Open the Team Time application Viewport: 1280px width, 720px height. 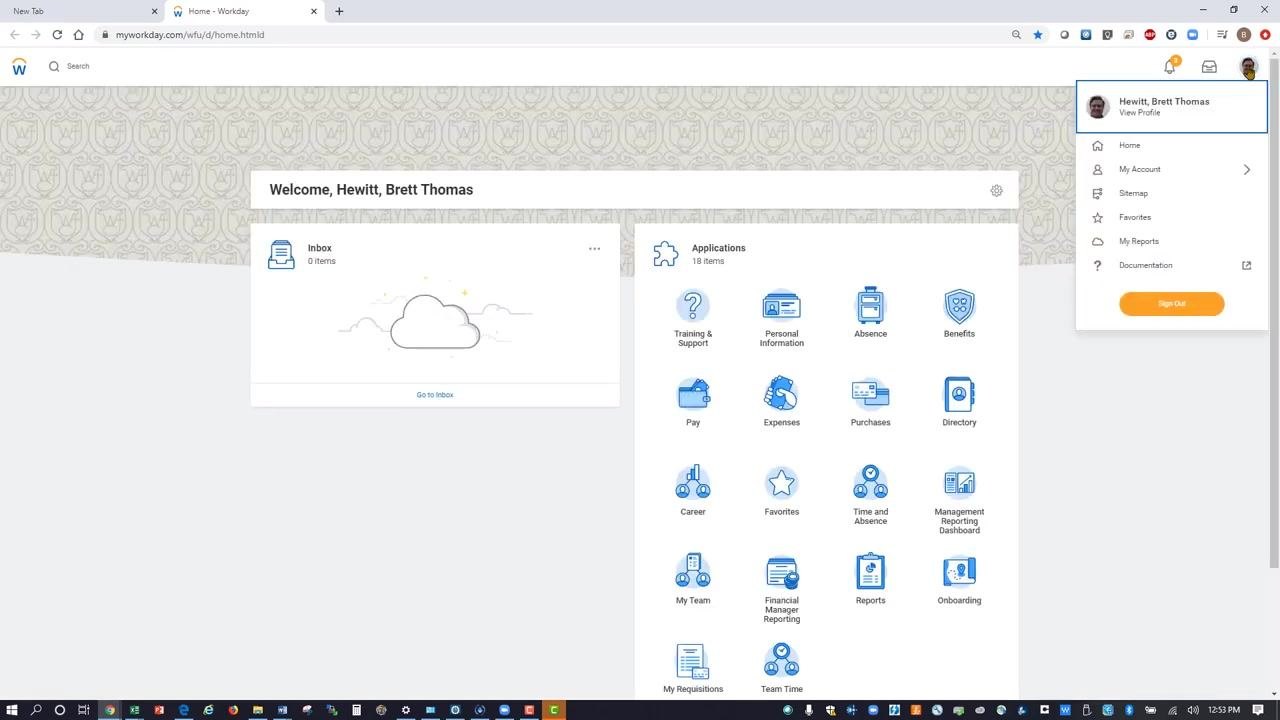(x=781, y=669)
